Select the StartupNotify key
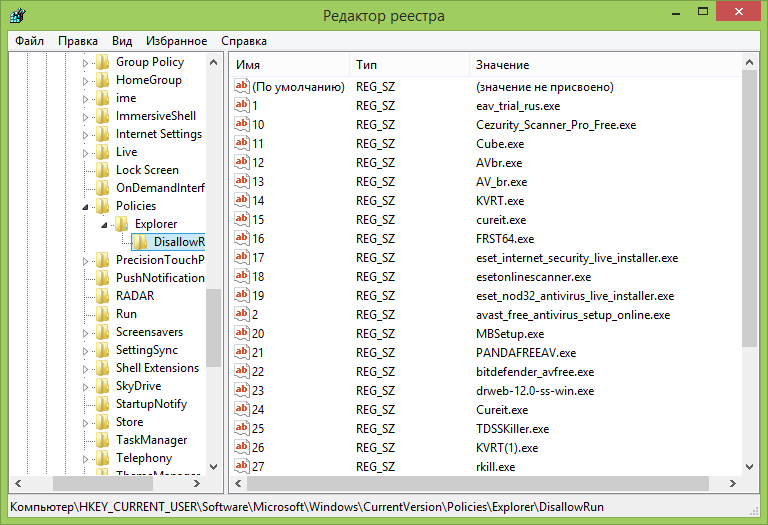 151,404
